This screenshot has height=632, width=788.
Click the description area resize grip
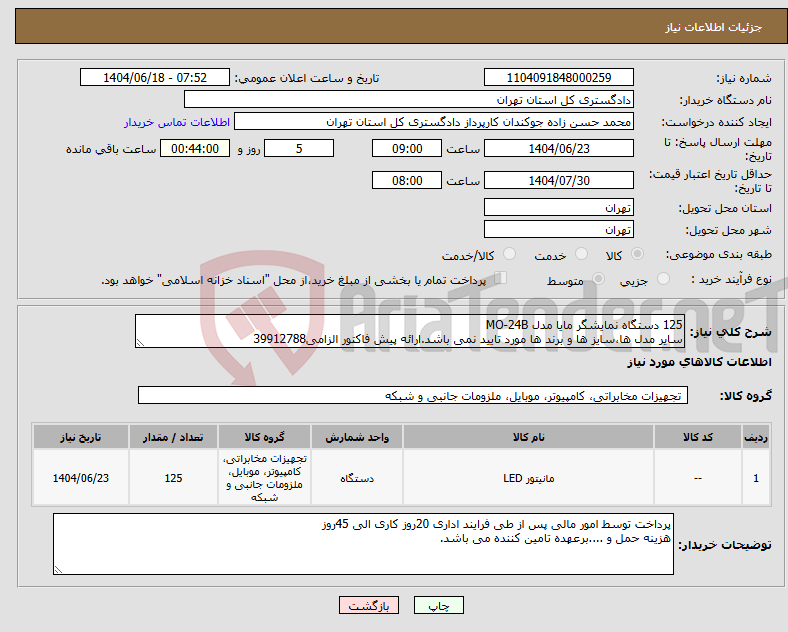click(x=140, y=343)
